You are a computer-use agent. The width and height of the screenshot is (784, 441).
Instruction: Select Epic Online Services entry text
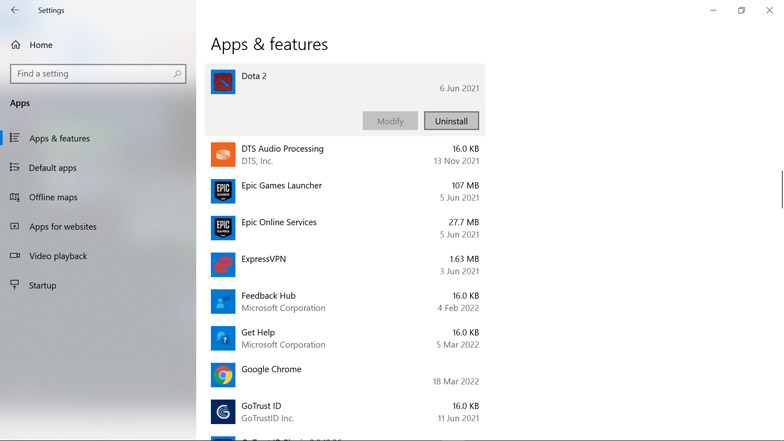[279, 222]
